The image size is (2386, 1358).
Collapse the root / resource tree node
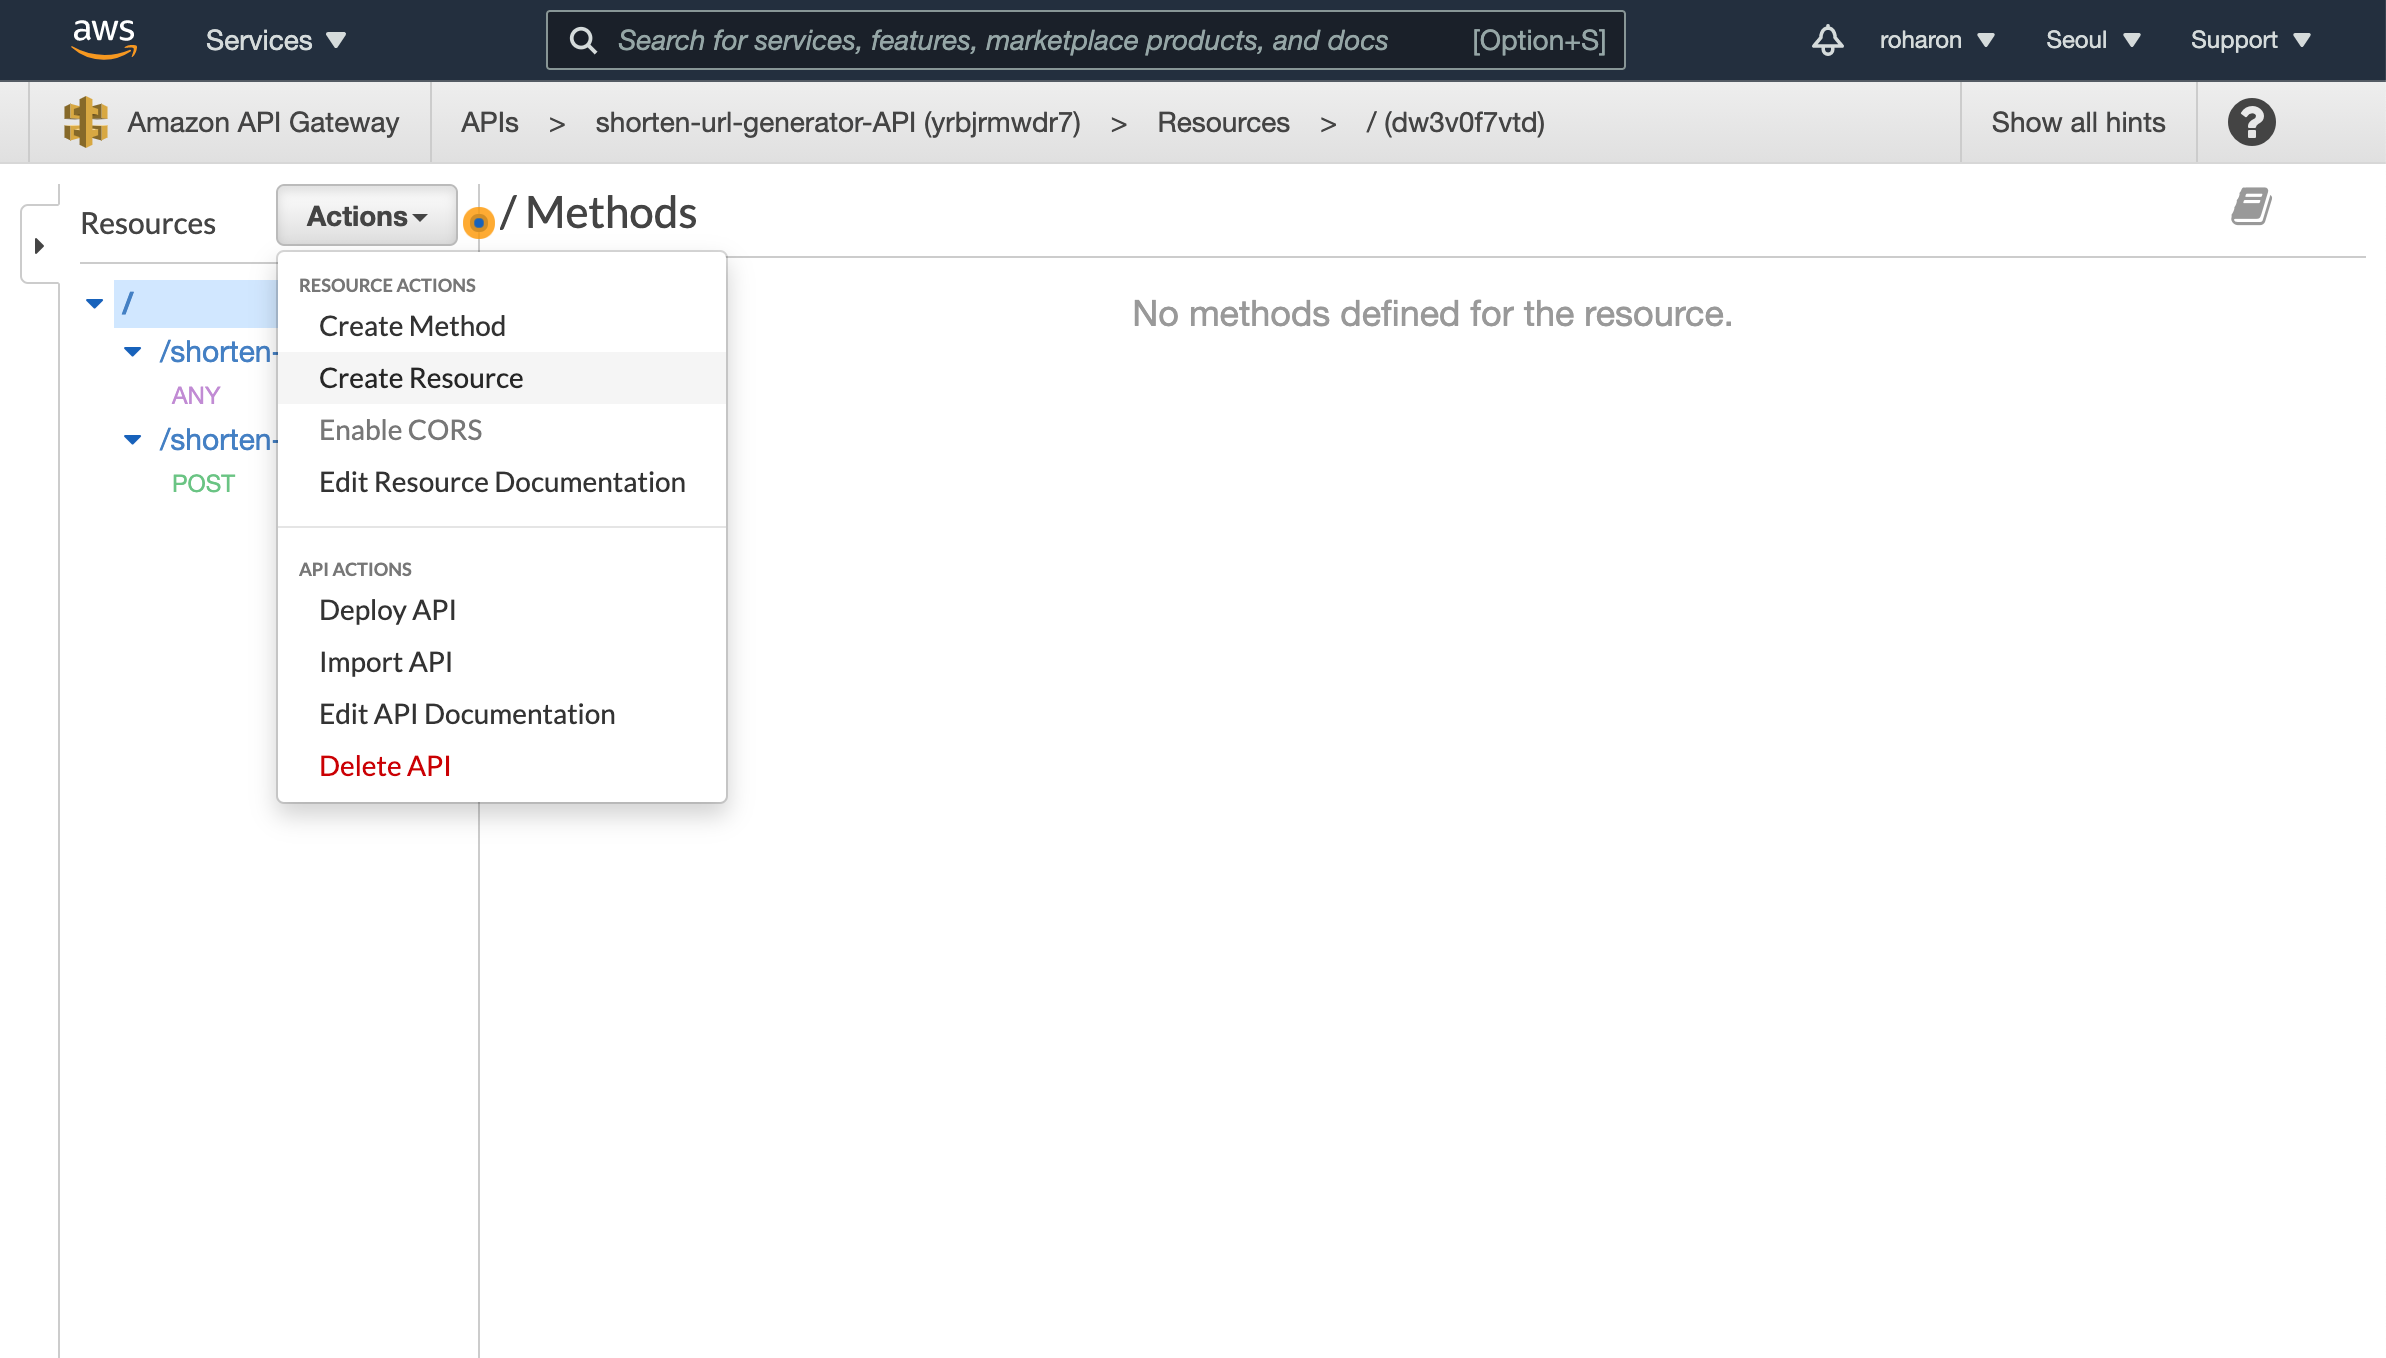point(95,303)
